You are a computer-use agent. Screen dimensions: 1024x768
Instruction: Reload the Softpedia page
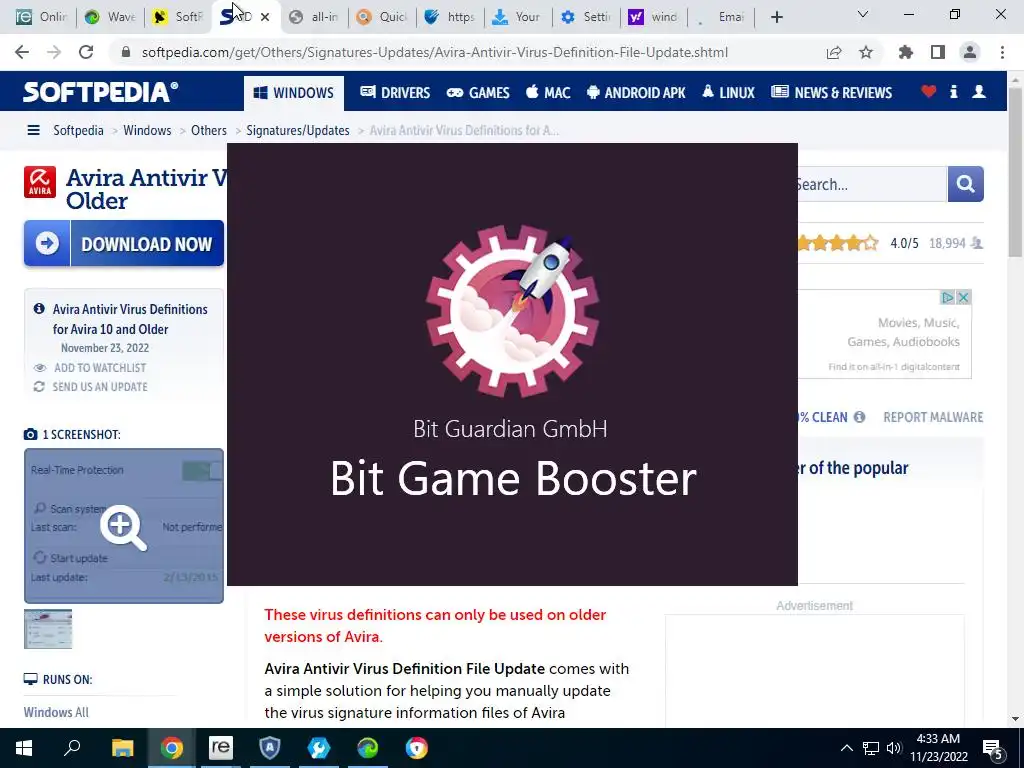coord(86,52)
